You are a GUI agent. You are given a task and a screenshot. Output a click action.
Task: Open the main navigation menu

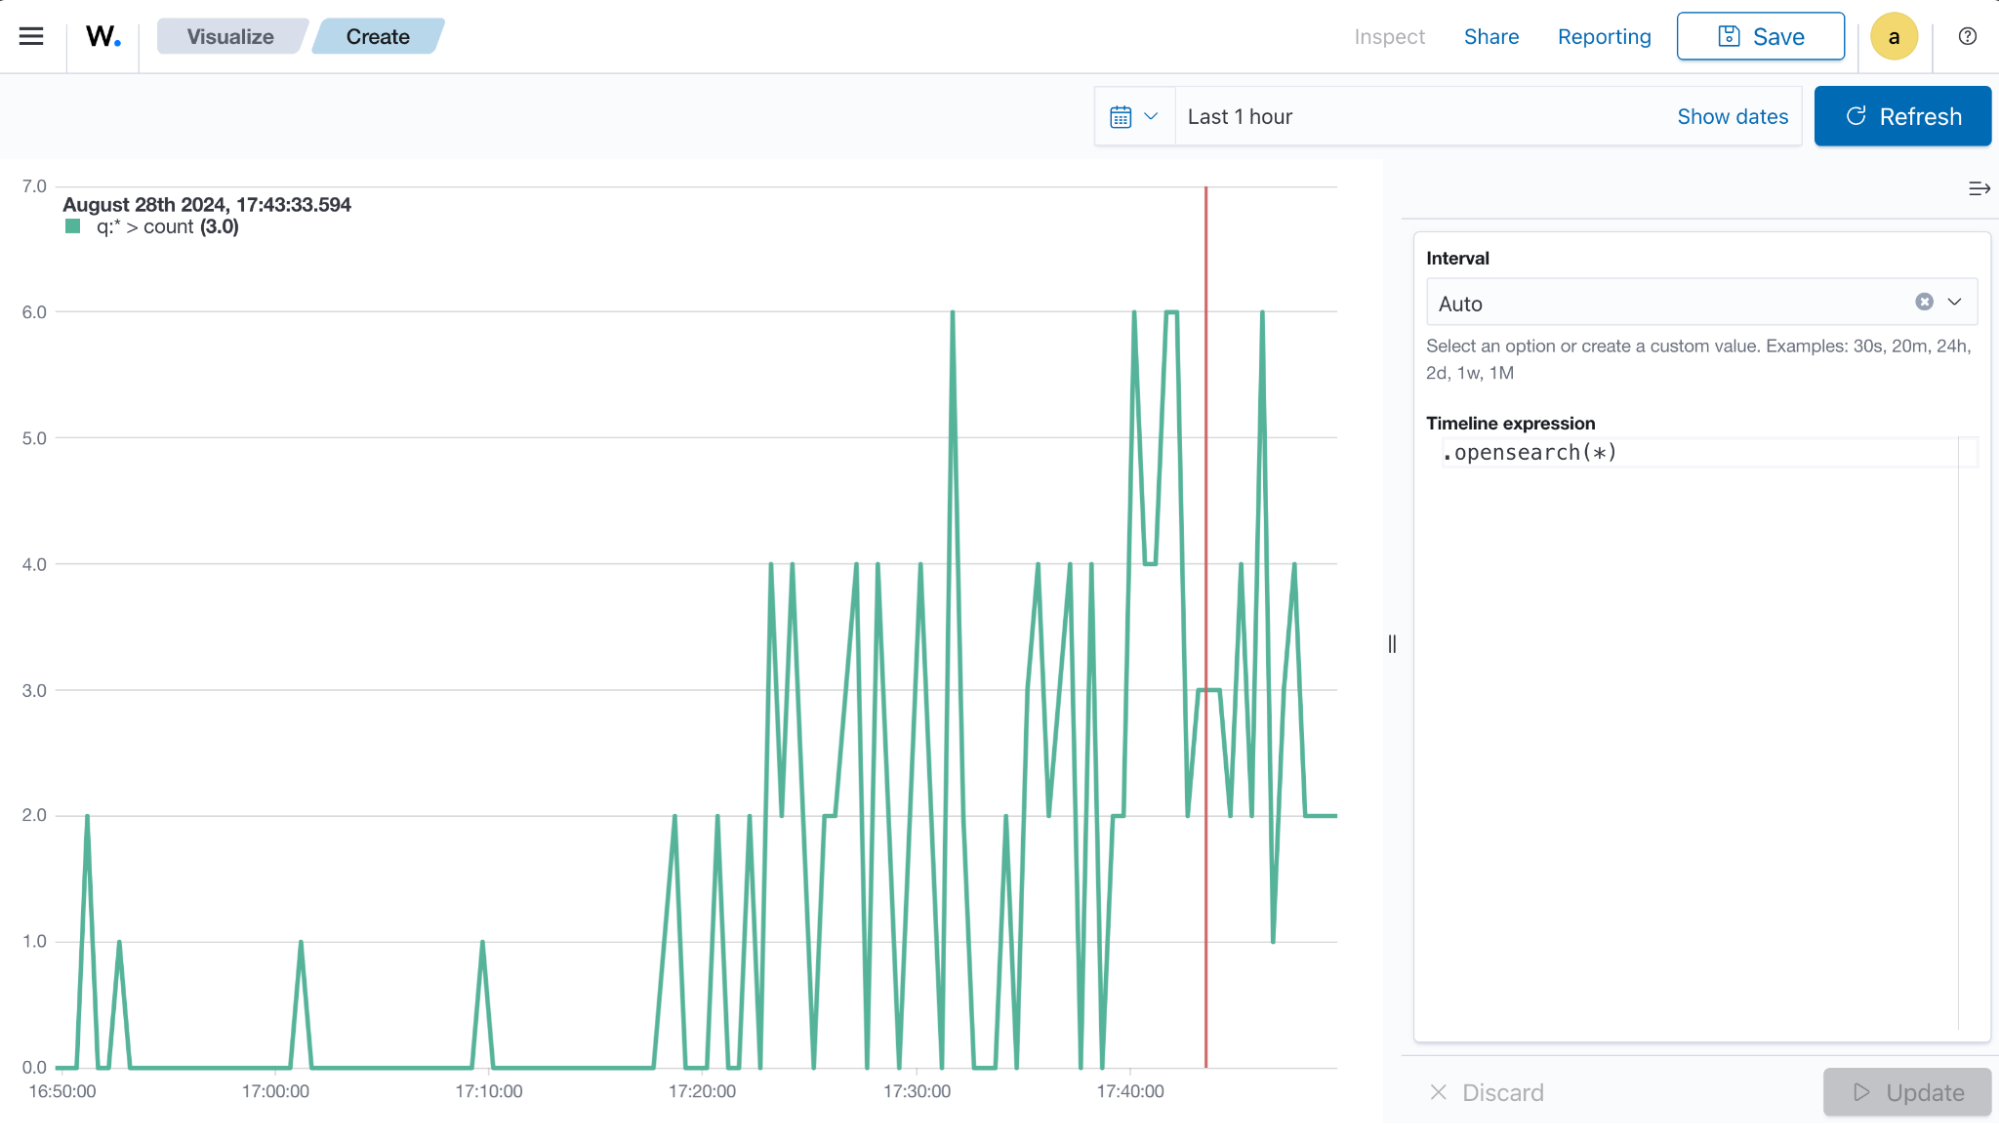coord(31,36)
